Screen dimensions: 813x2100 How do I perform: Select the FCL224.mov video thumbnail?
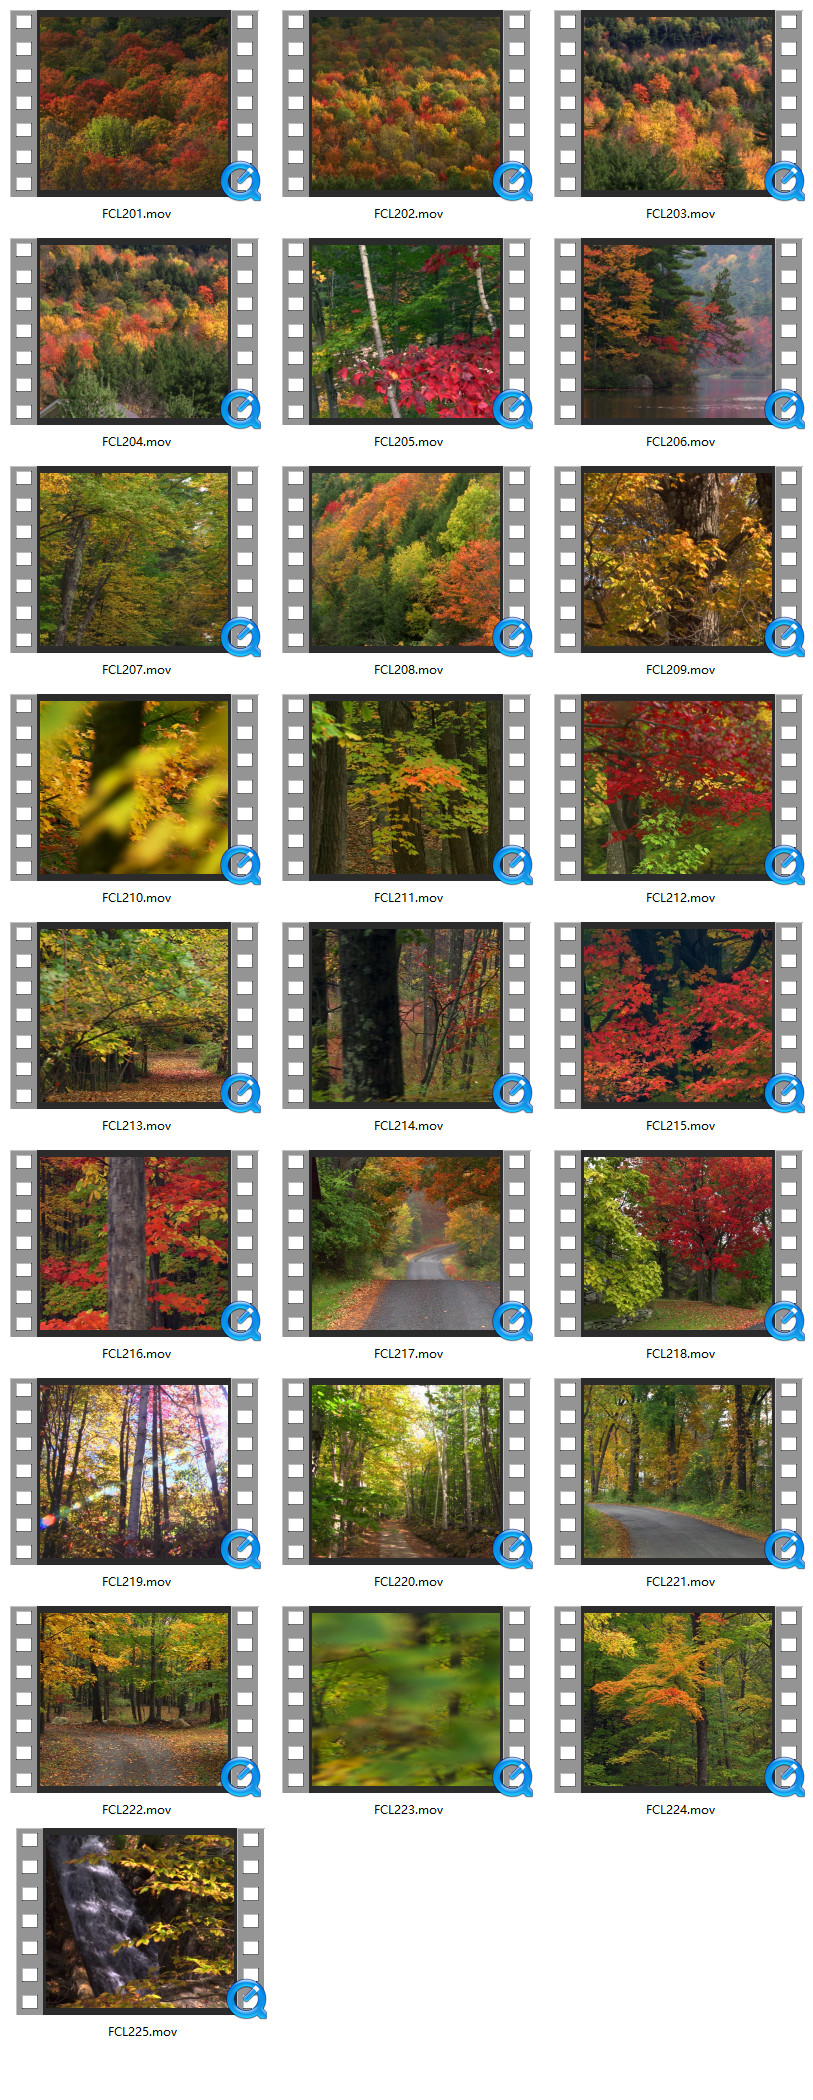tap(678, 1699)
